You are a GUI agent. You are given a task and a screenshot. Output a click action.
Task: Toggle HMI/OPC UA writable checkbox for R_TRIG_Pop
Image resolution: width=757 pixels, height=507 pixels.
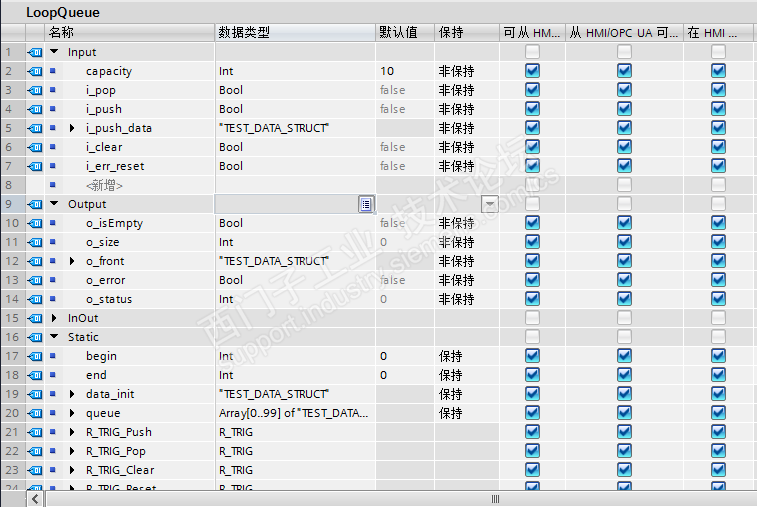click(x=624, y=451)
